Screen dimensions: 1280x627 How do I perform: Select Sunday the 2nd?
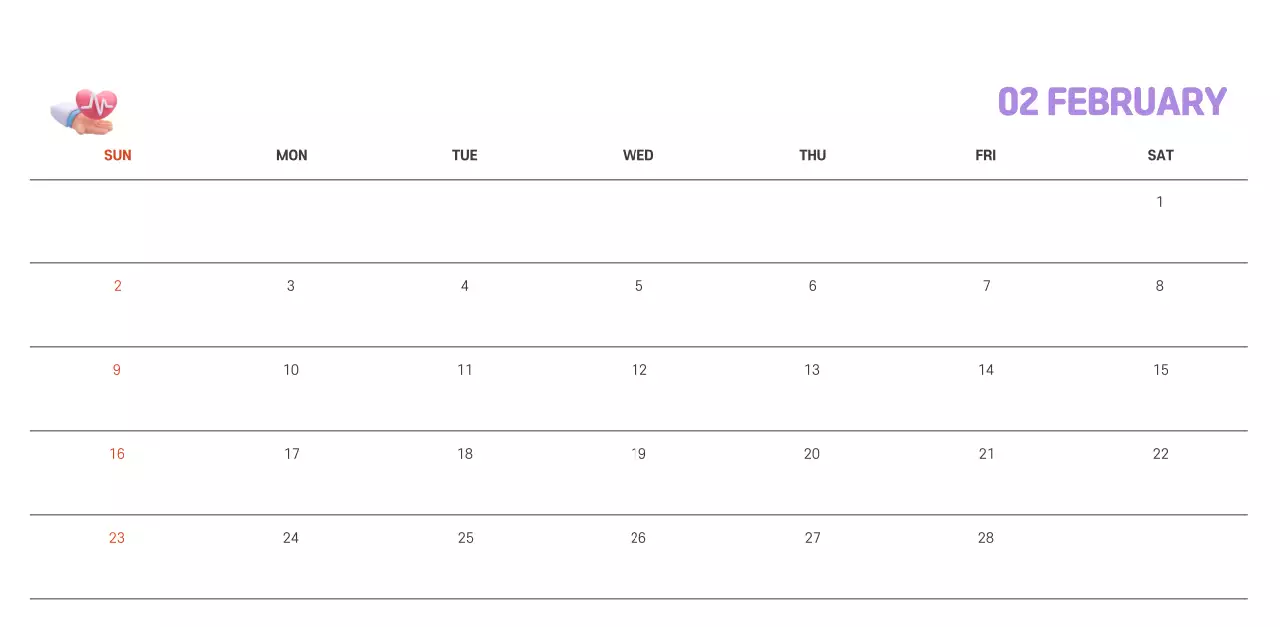click(x=117, y=286)
